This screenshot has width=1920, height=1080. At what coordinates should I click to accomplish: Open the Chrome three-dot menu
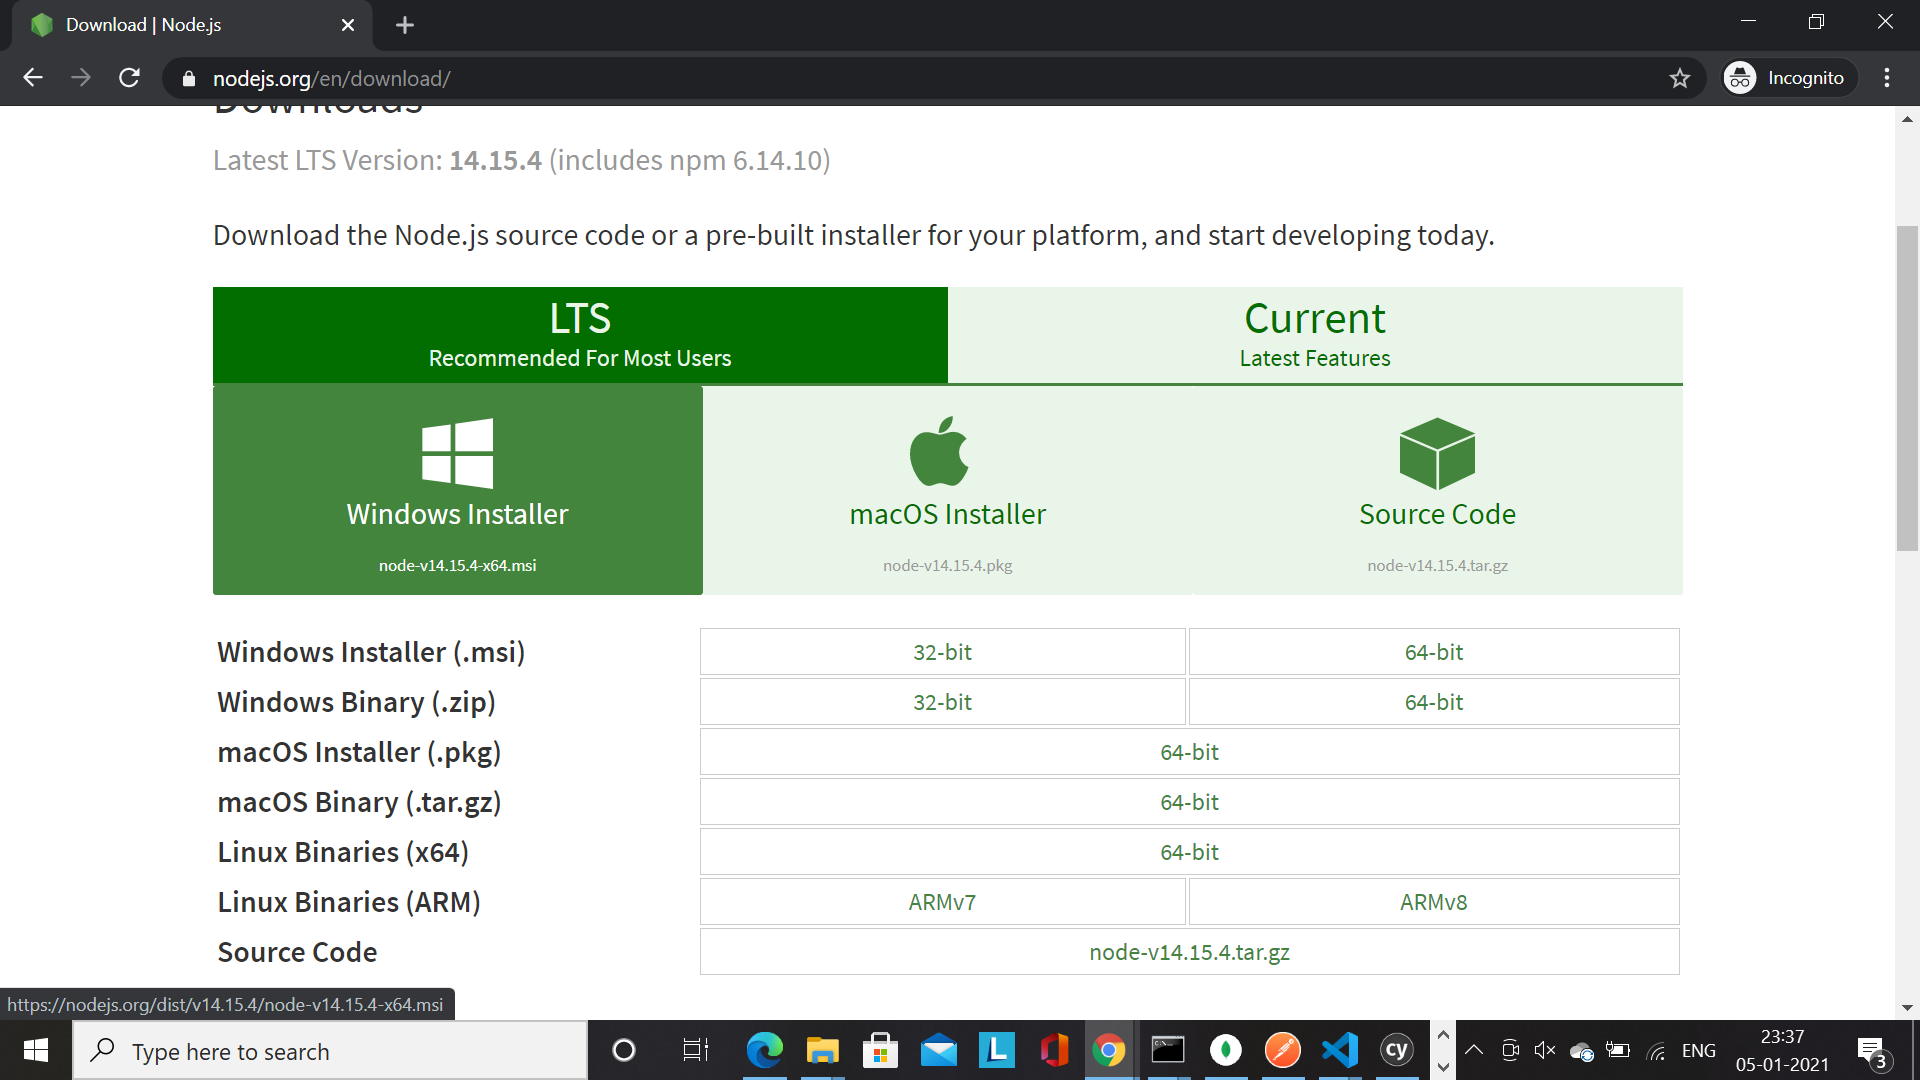(x=1887, y=78)
